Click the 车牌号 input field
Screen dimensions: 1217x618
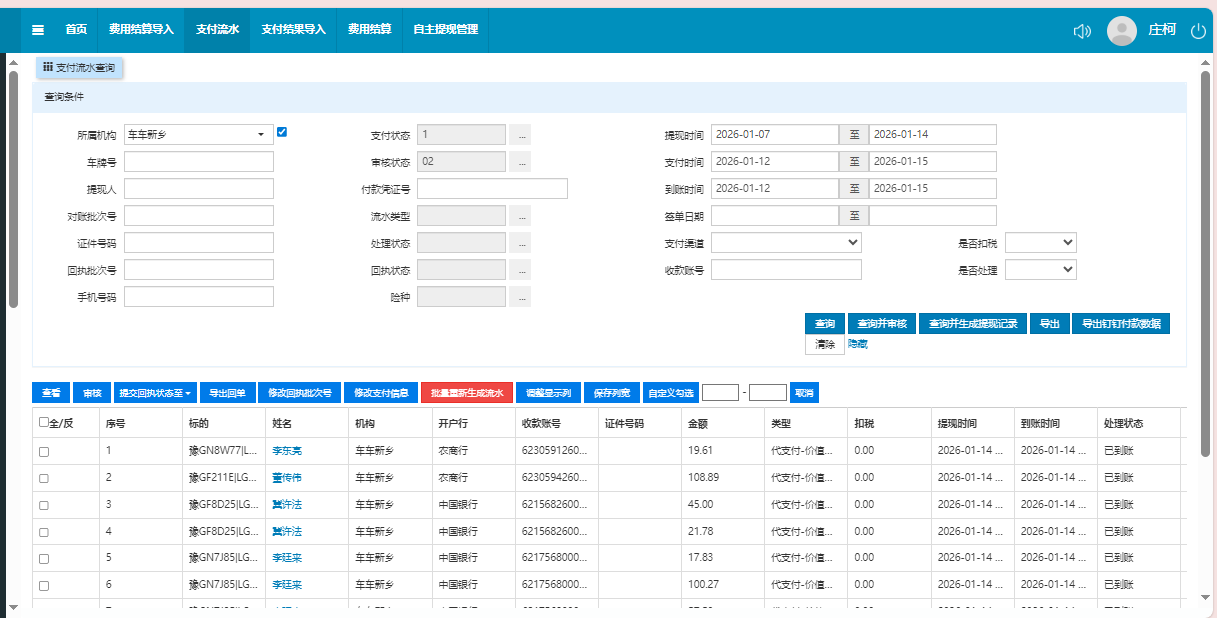coord(199,162)
